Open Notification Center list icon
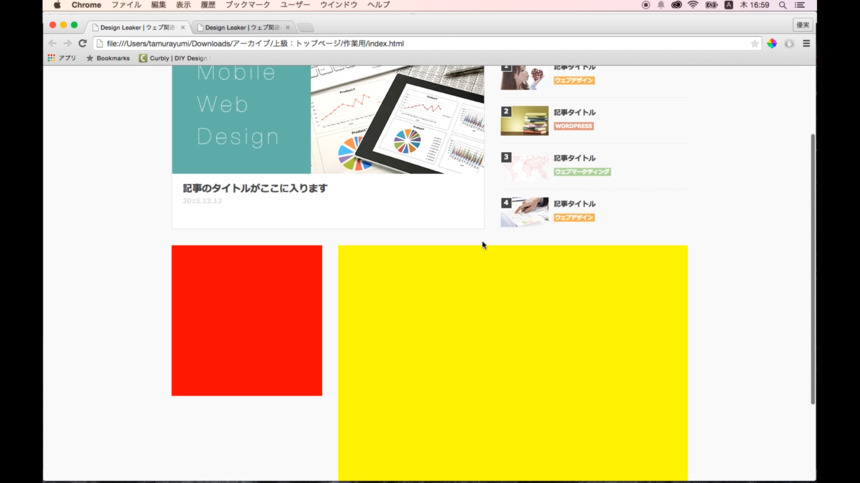Screen dimensions: 860x483 tap(800, 5)
